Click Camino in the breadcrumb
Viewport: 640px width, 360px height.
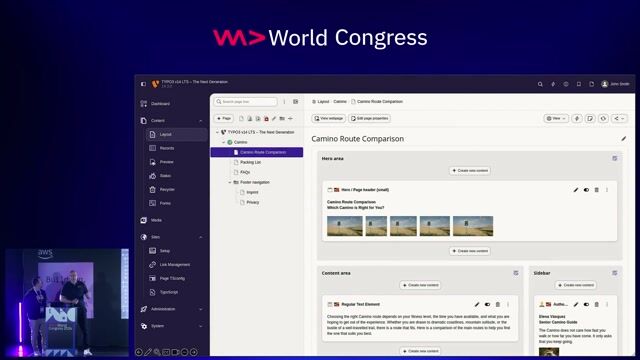[x=340, y=102]
